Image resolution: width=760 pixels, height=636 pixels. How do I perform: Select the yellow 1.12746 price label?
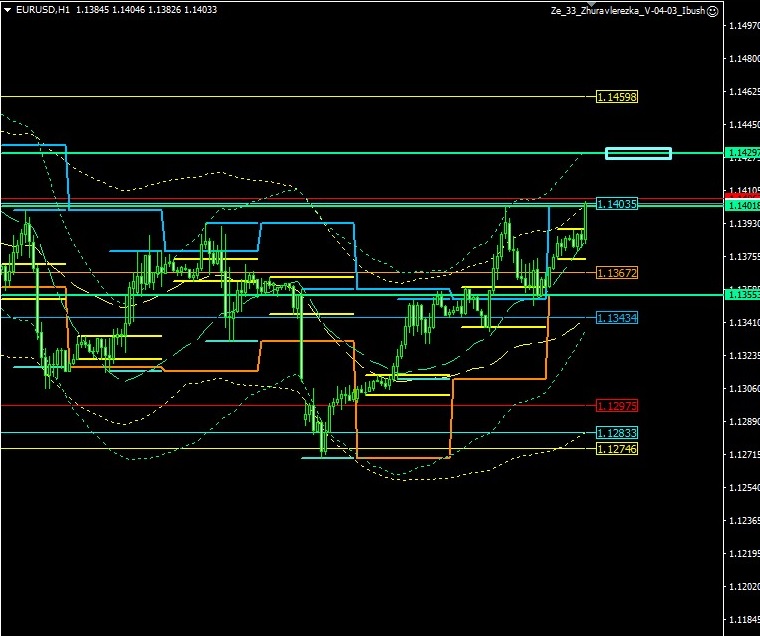point(616,449)
